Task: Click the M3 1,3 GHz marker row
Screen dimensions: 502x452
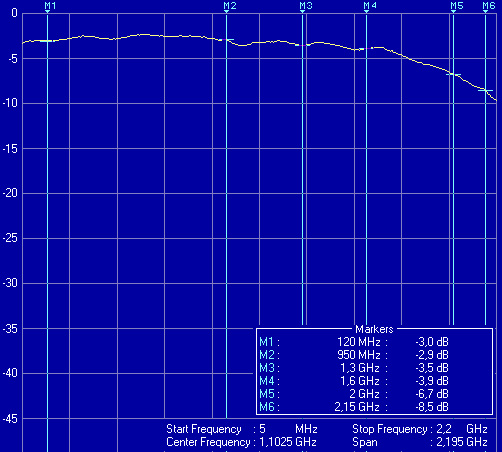Action: pyautogui.click(x=354, y=368)
